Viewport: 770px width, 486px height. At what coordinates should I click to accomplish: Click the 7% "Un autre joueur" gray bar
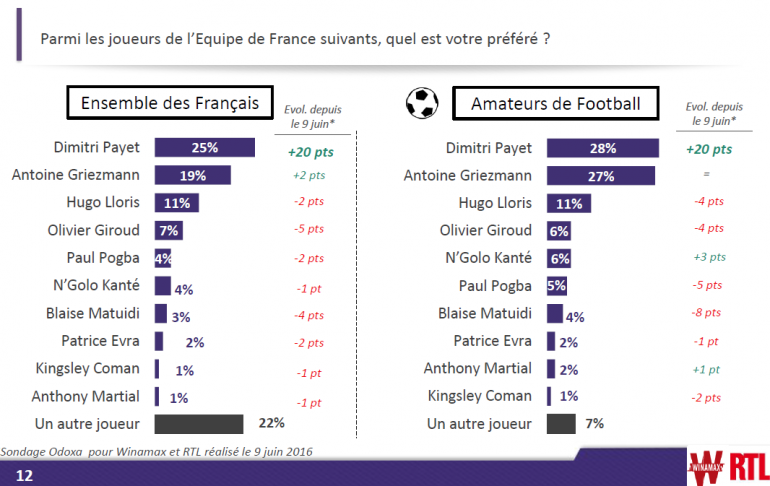click(561, 423)
